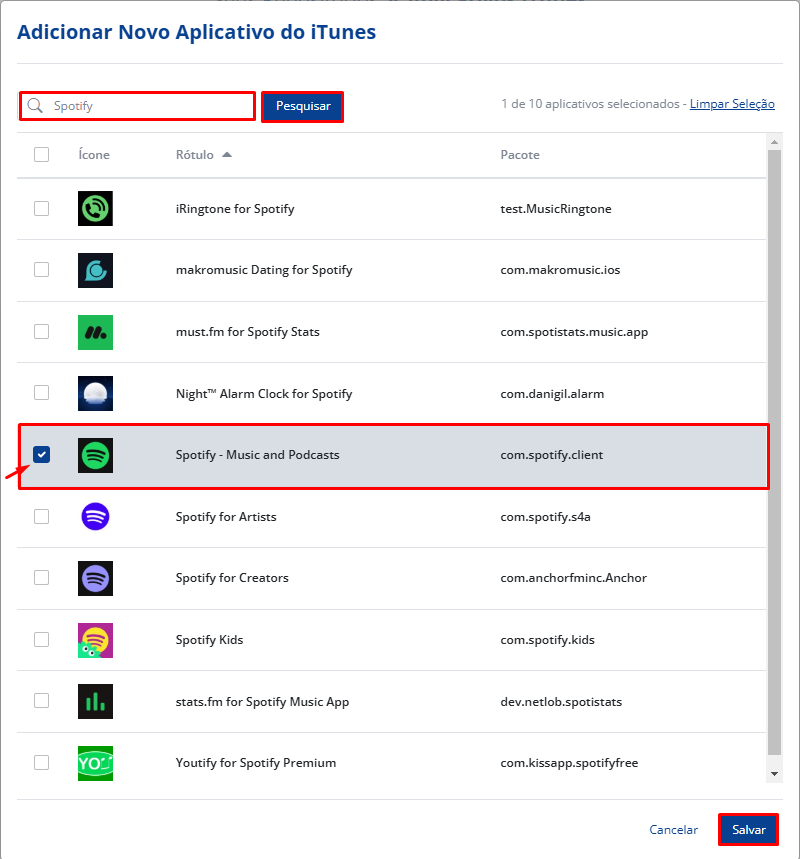
Task: Toggle the select-all checkbox in header
Action: coord(41,154)
